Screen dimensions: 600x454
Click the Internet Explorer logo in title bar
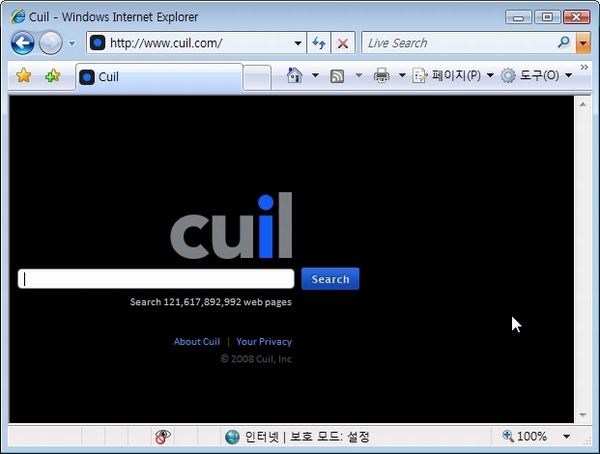(18, 17)
